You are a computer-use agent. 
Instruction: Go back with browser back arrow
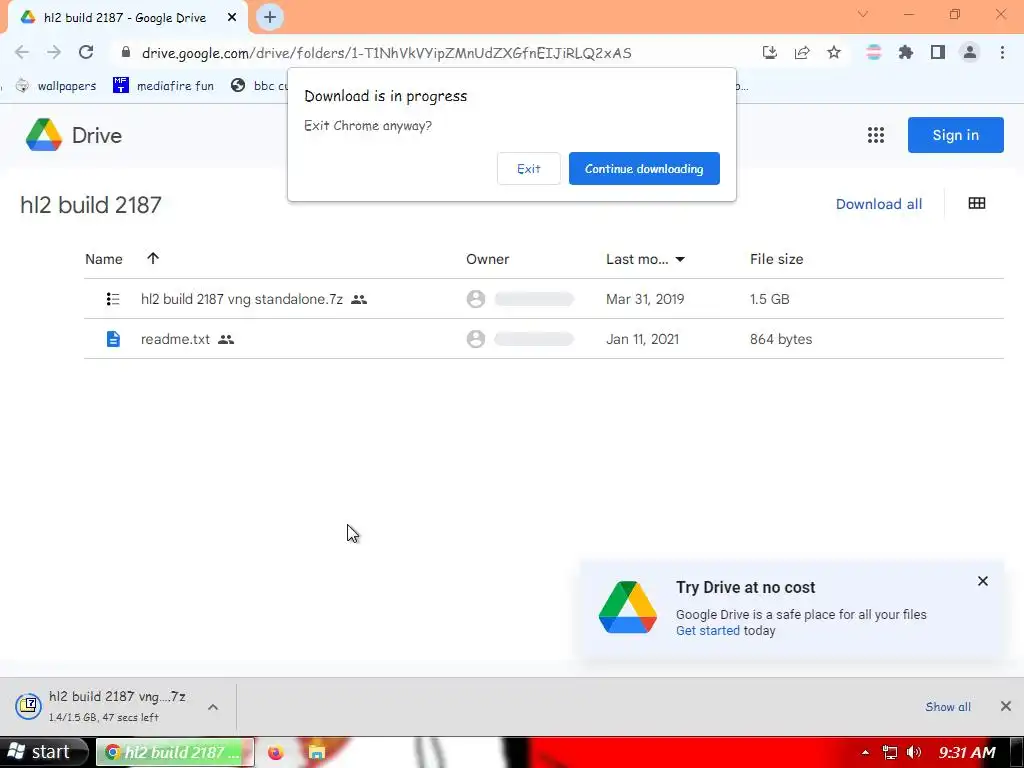tap(22, 52)
